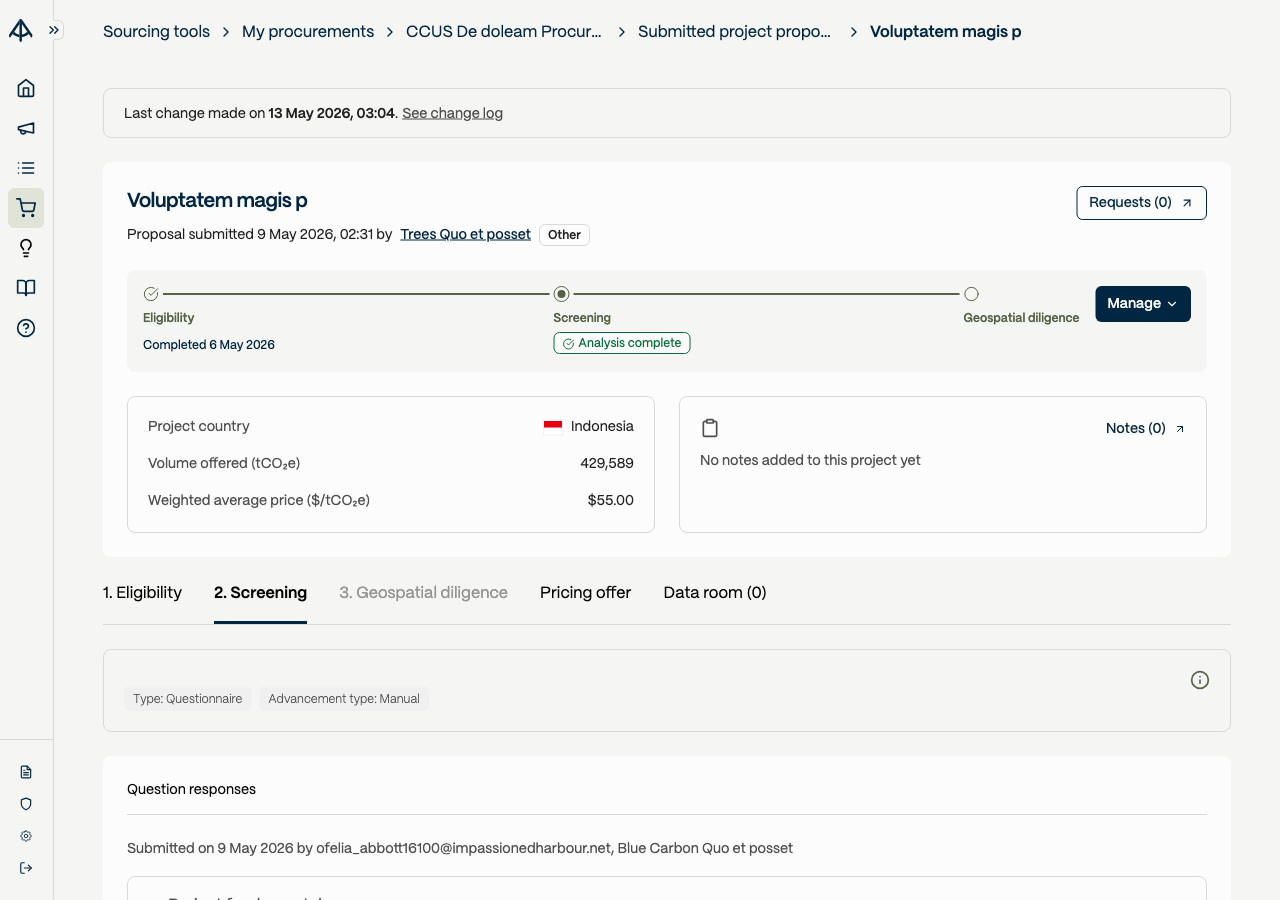The image size is (1280, 900).
Task: Open the shield icon in sidebar
Action: (x=26, y=804)
